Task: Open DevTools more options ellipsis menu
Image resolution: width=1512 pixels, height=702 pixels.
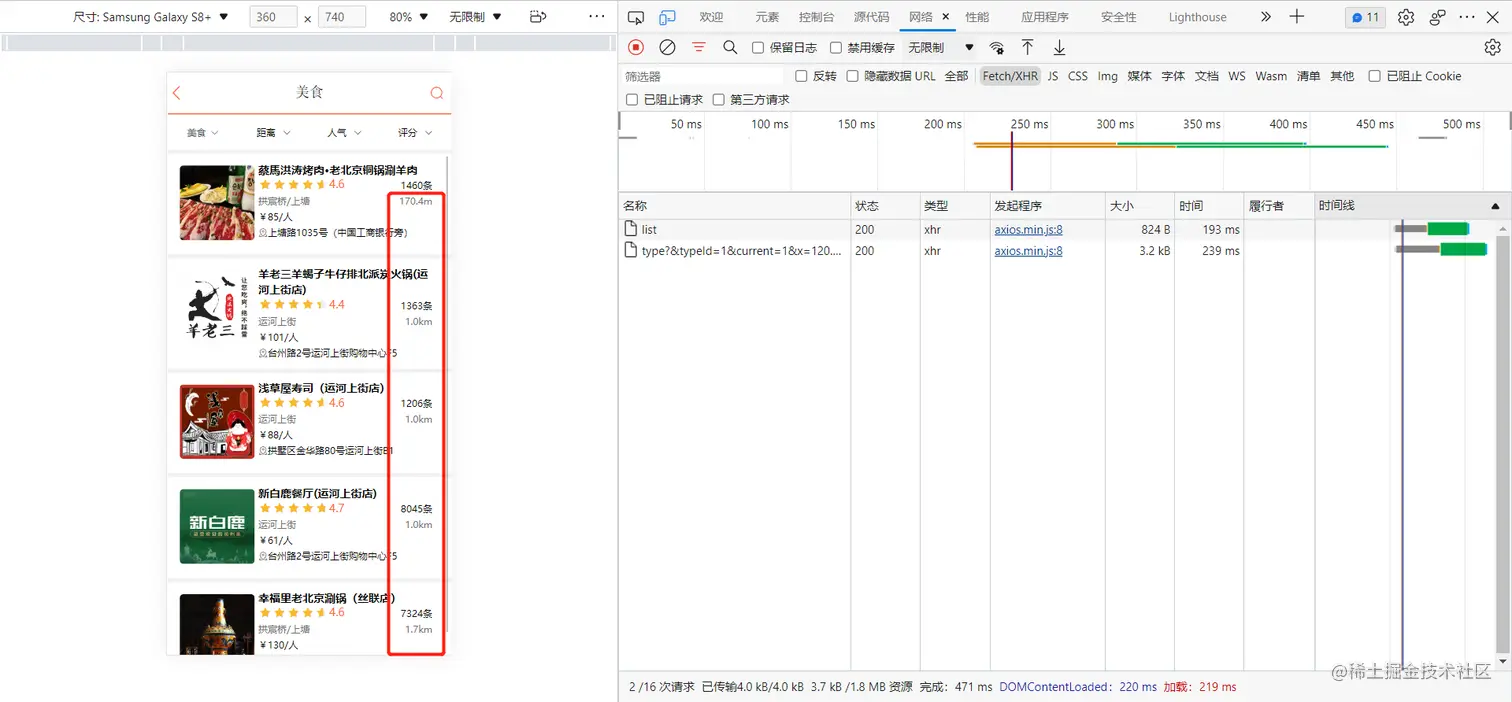Action: click(1467, 17)
